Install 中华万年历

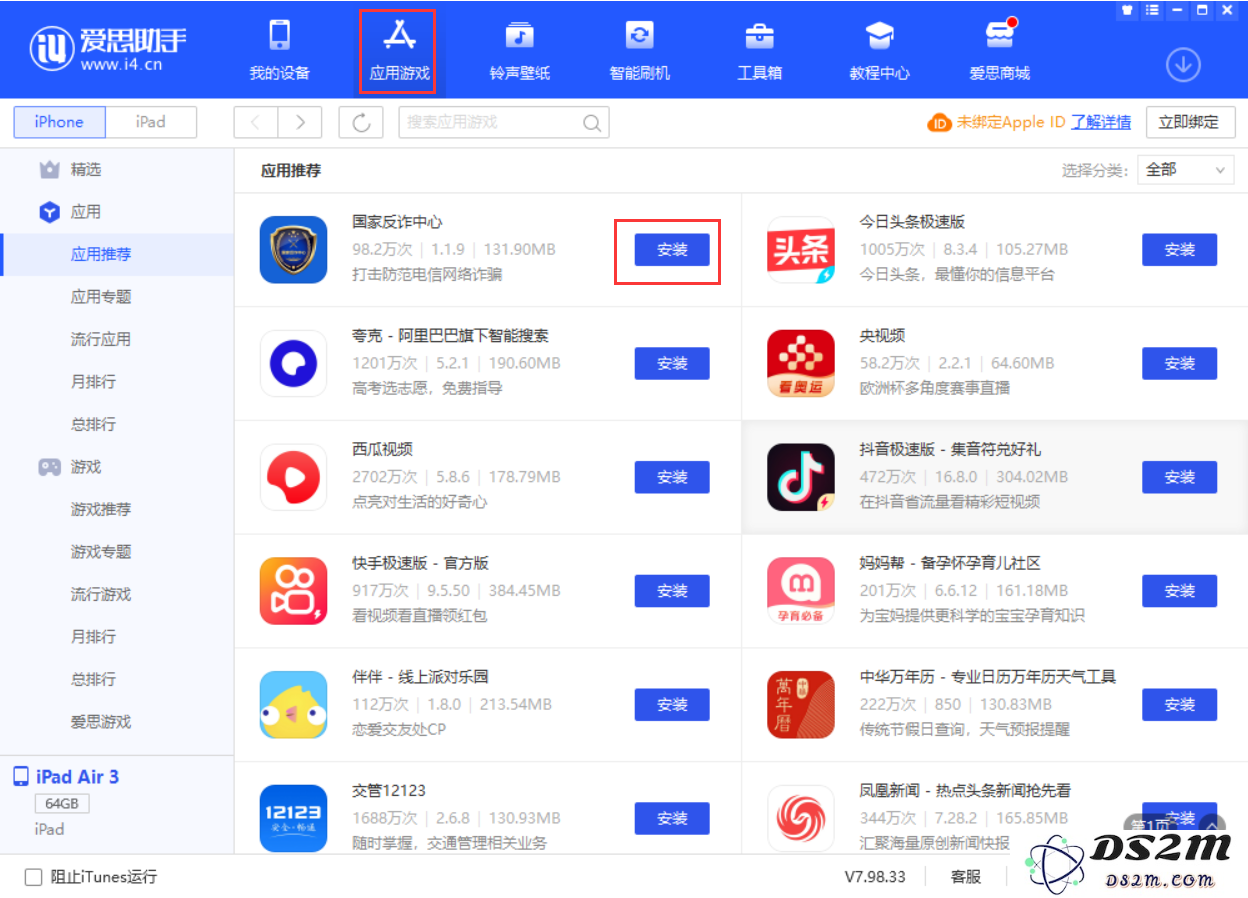click(x=1180, y=705)
